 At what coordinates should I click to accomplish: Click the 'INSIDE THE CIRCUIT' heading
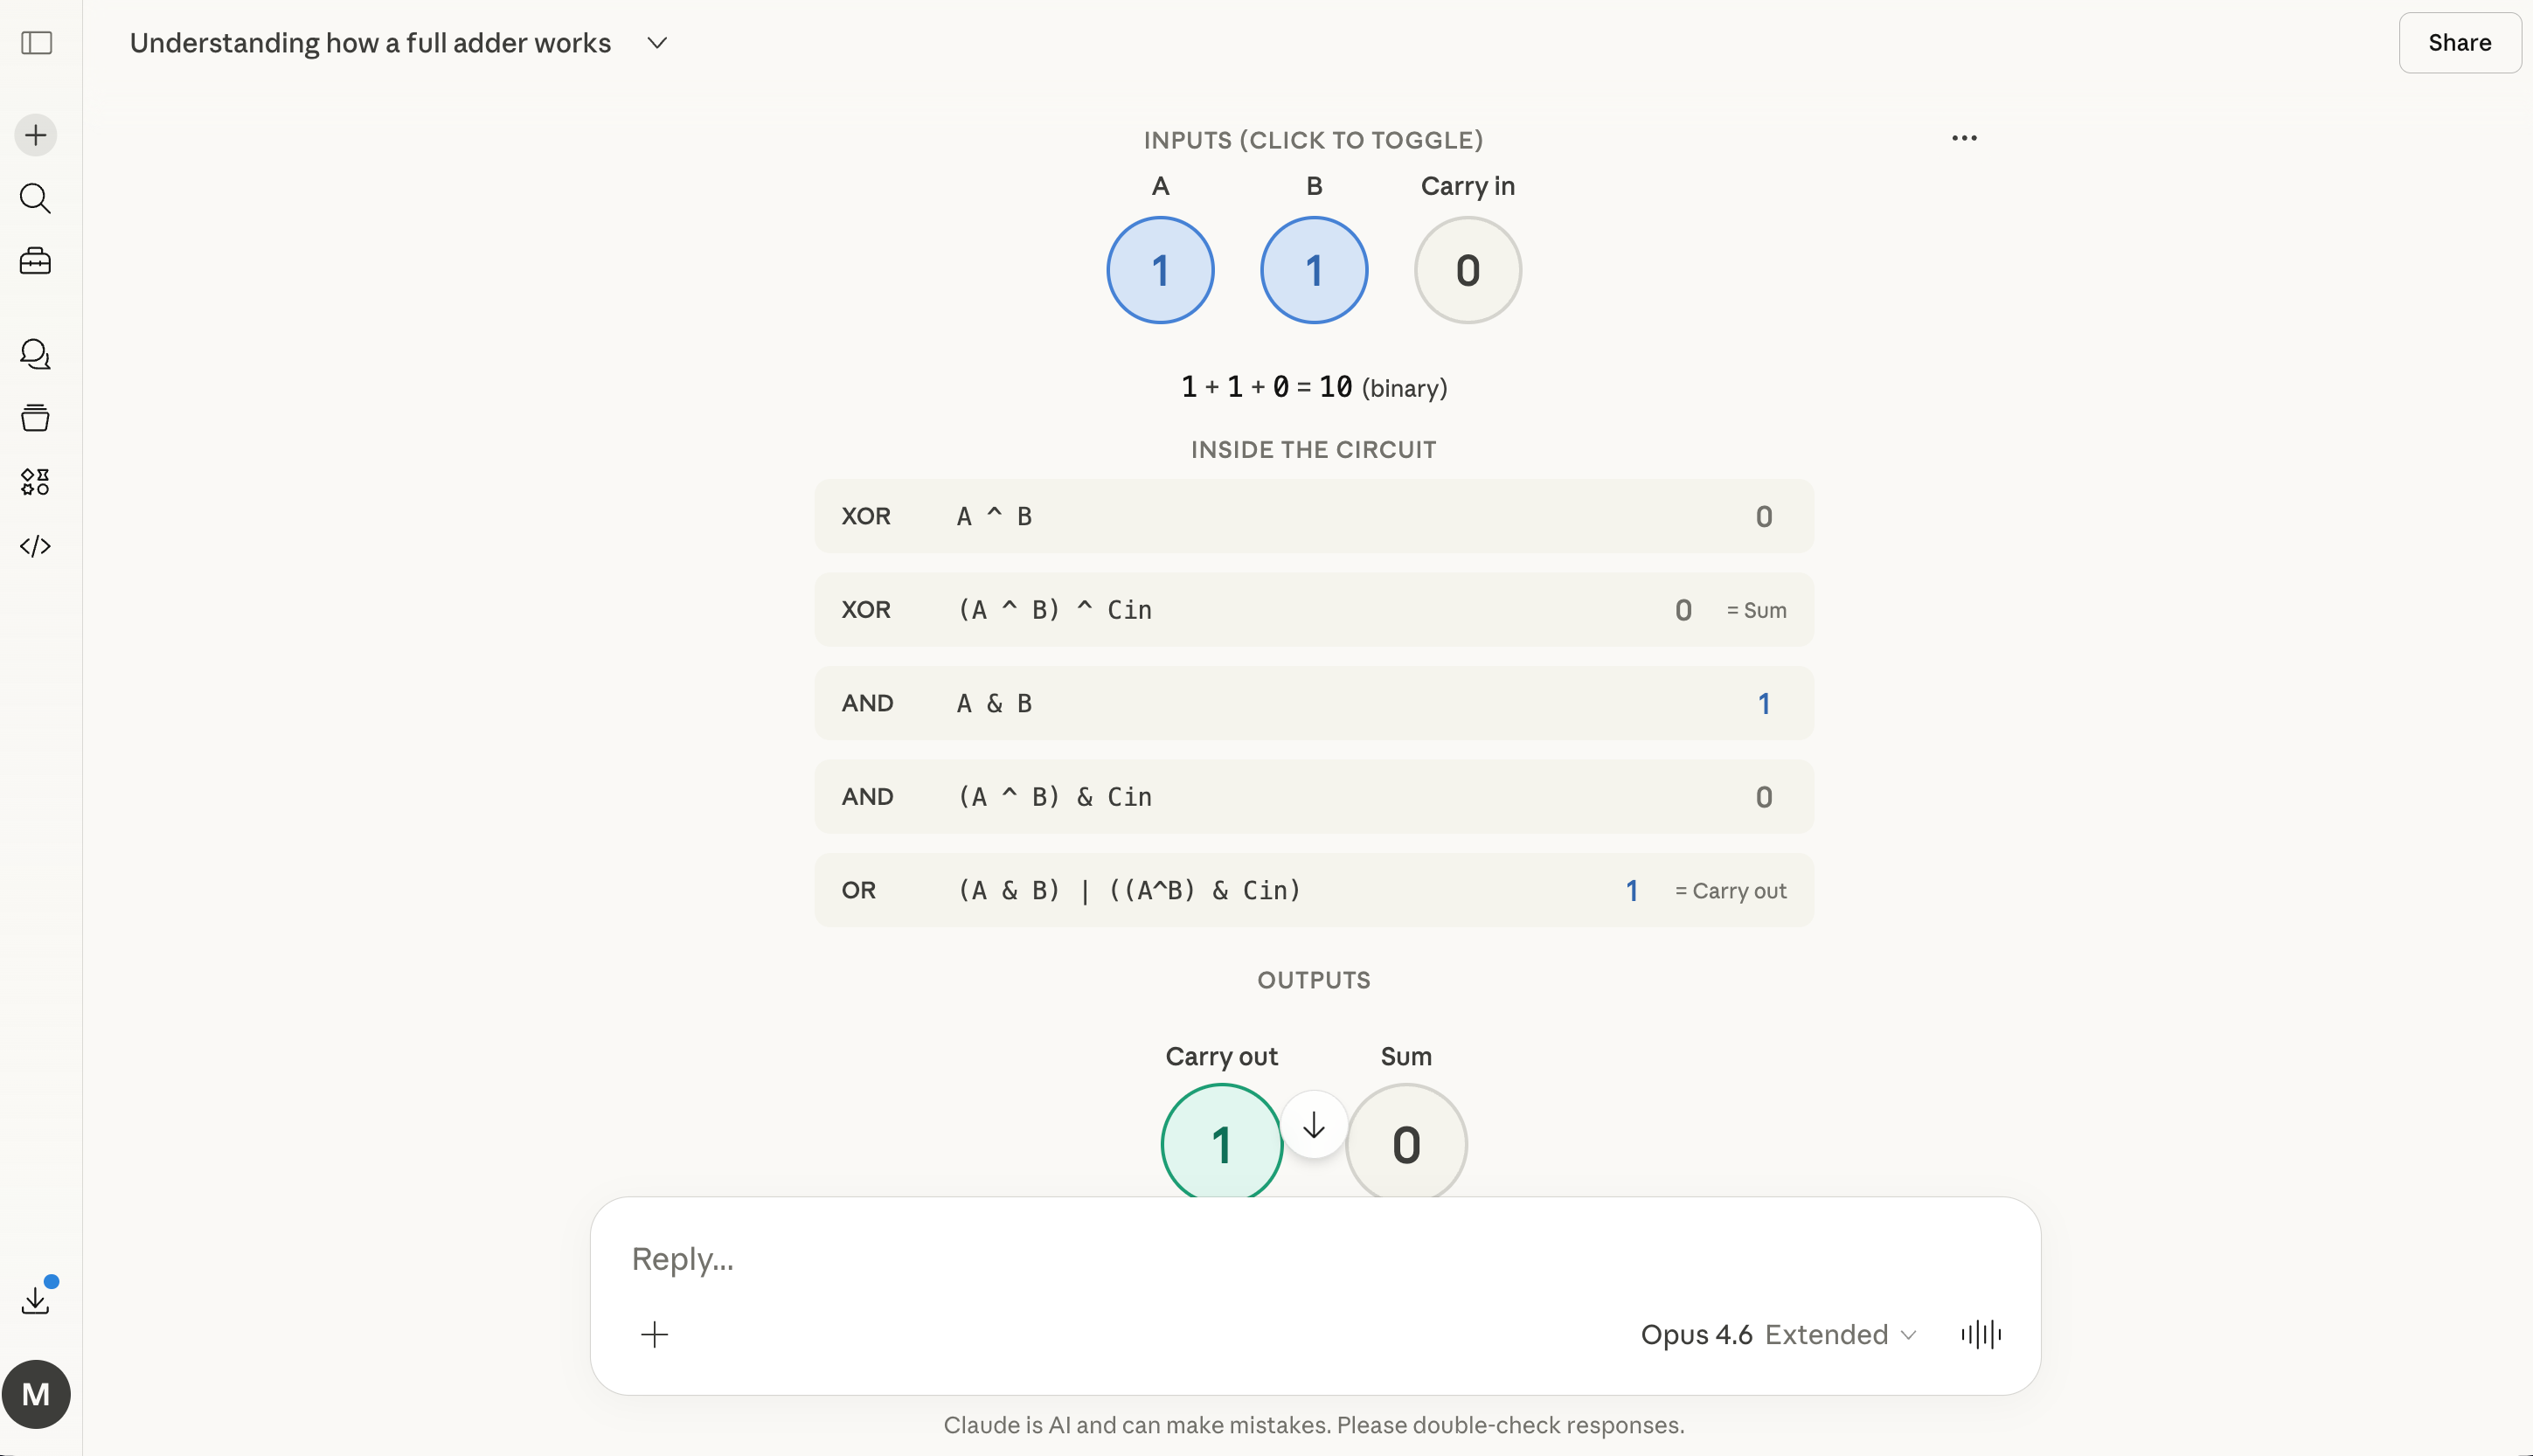tap(1314, 450)
